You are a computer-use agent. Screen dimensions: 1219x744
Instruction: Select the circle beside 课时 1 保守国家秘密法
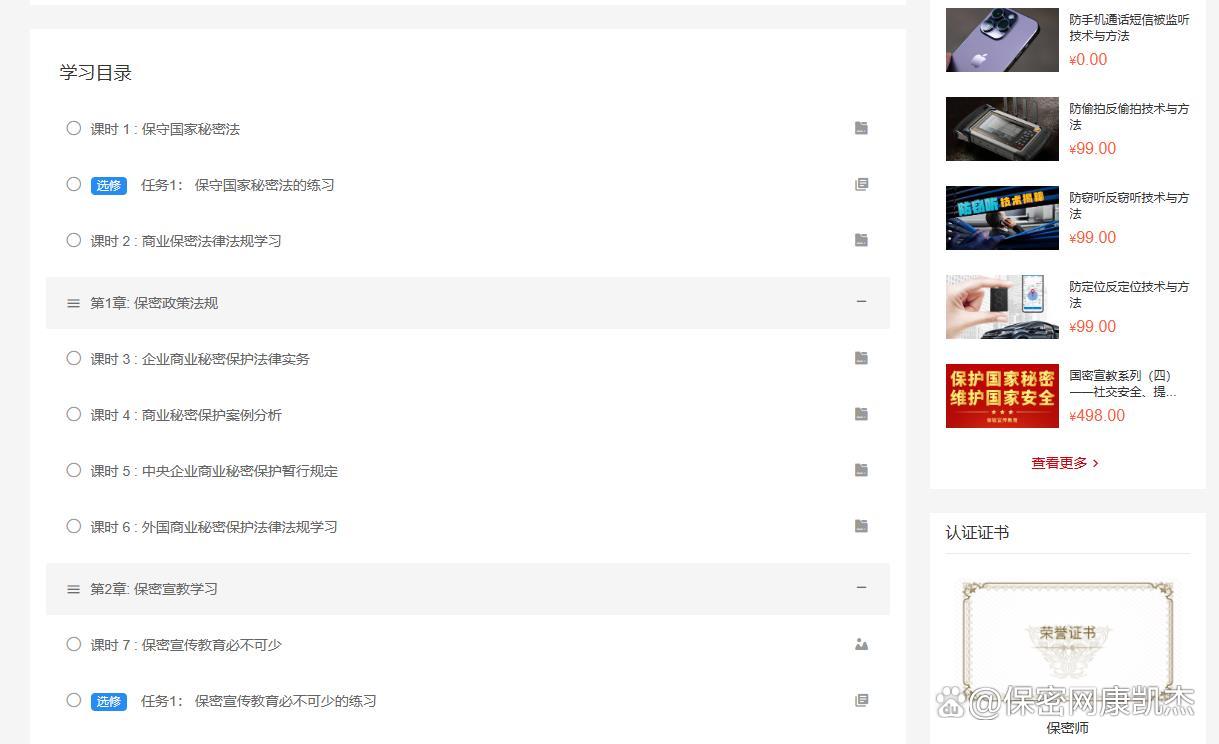click(x=73, y=128)
